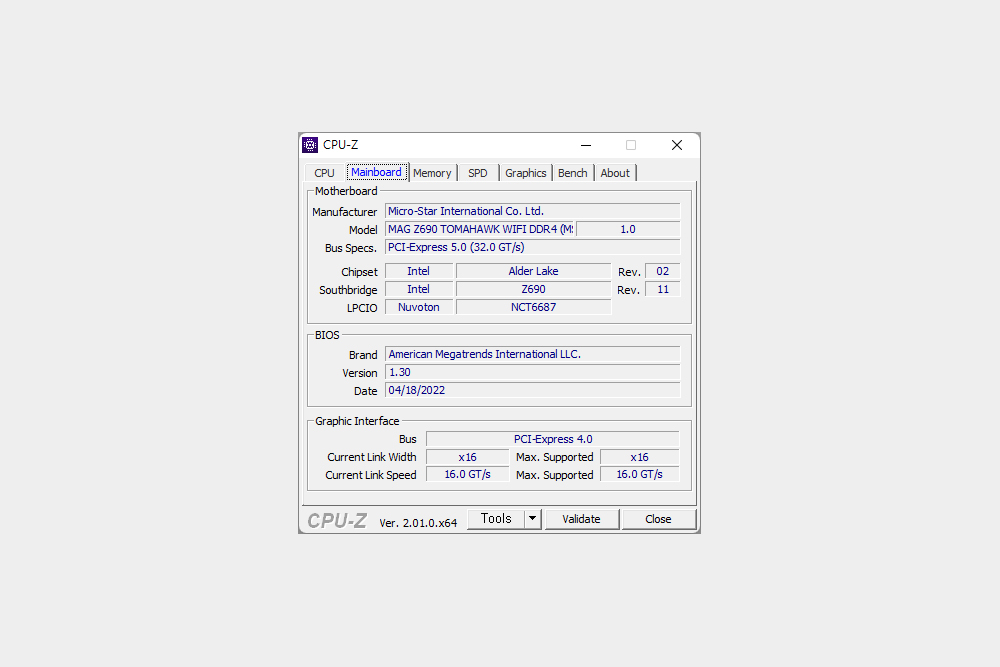The width and height of the screenshot is (1000, 667).
Task: Click the Z690 southbridge value
Action: (x=534, y=289)
